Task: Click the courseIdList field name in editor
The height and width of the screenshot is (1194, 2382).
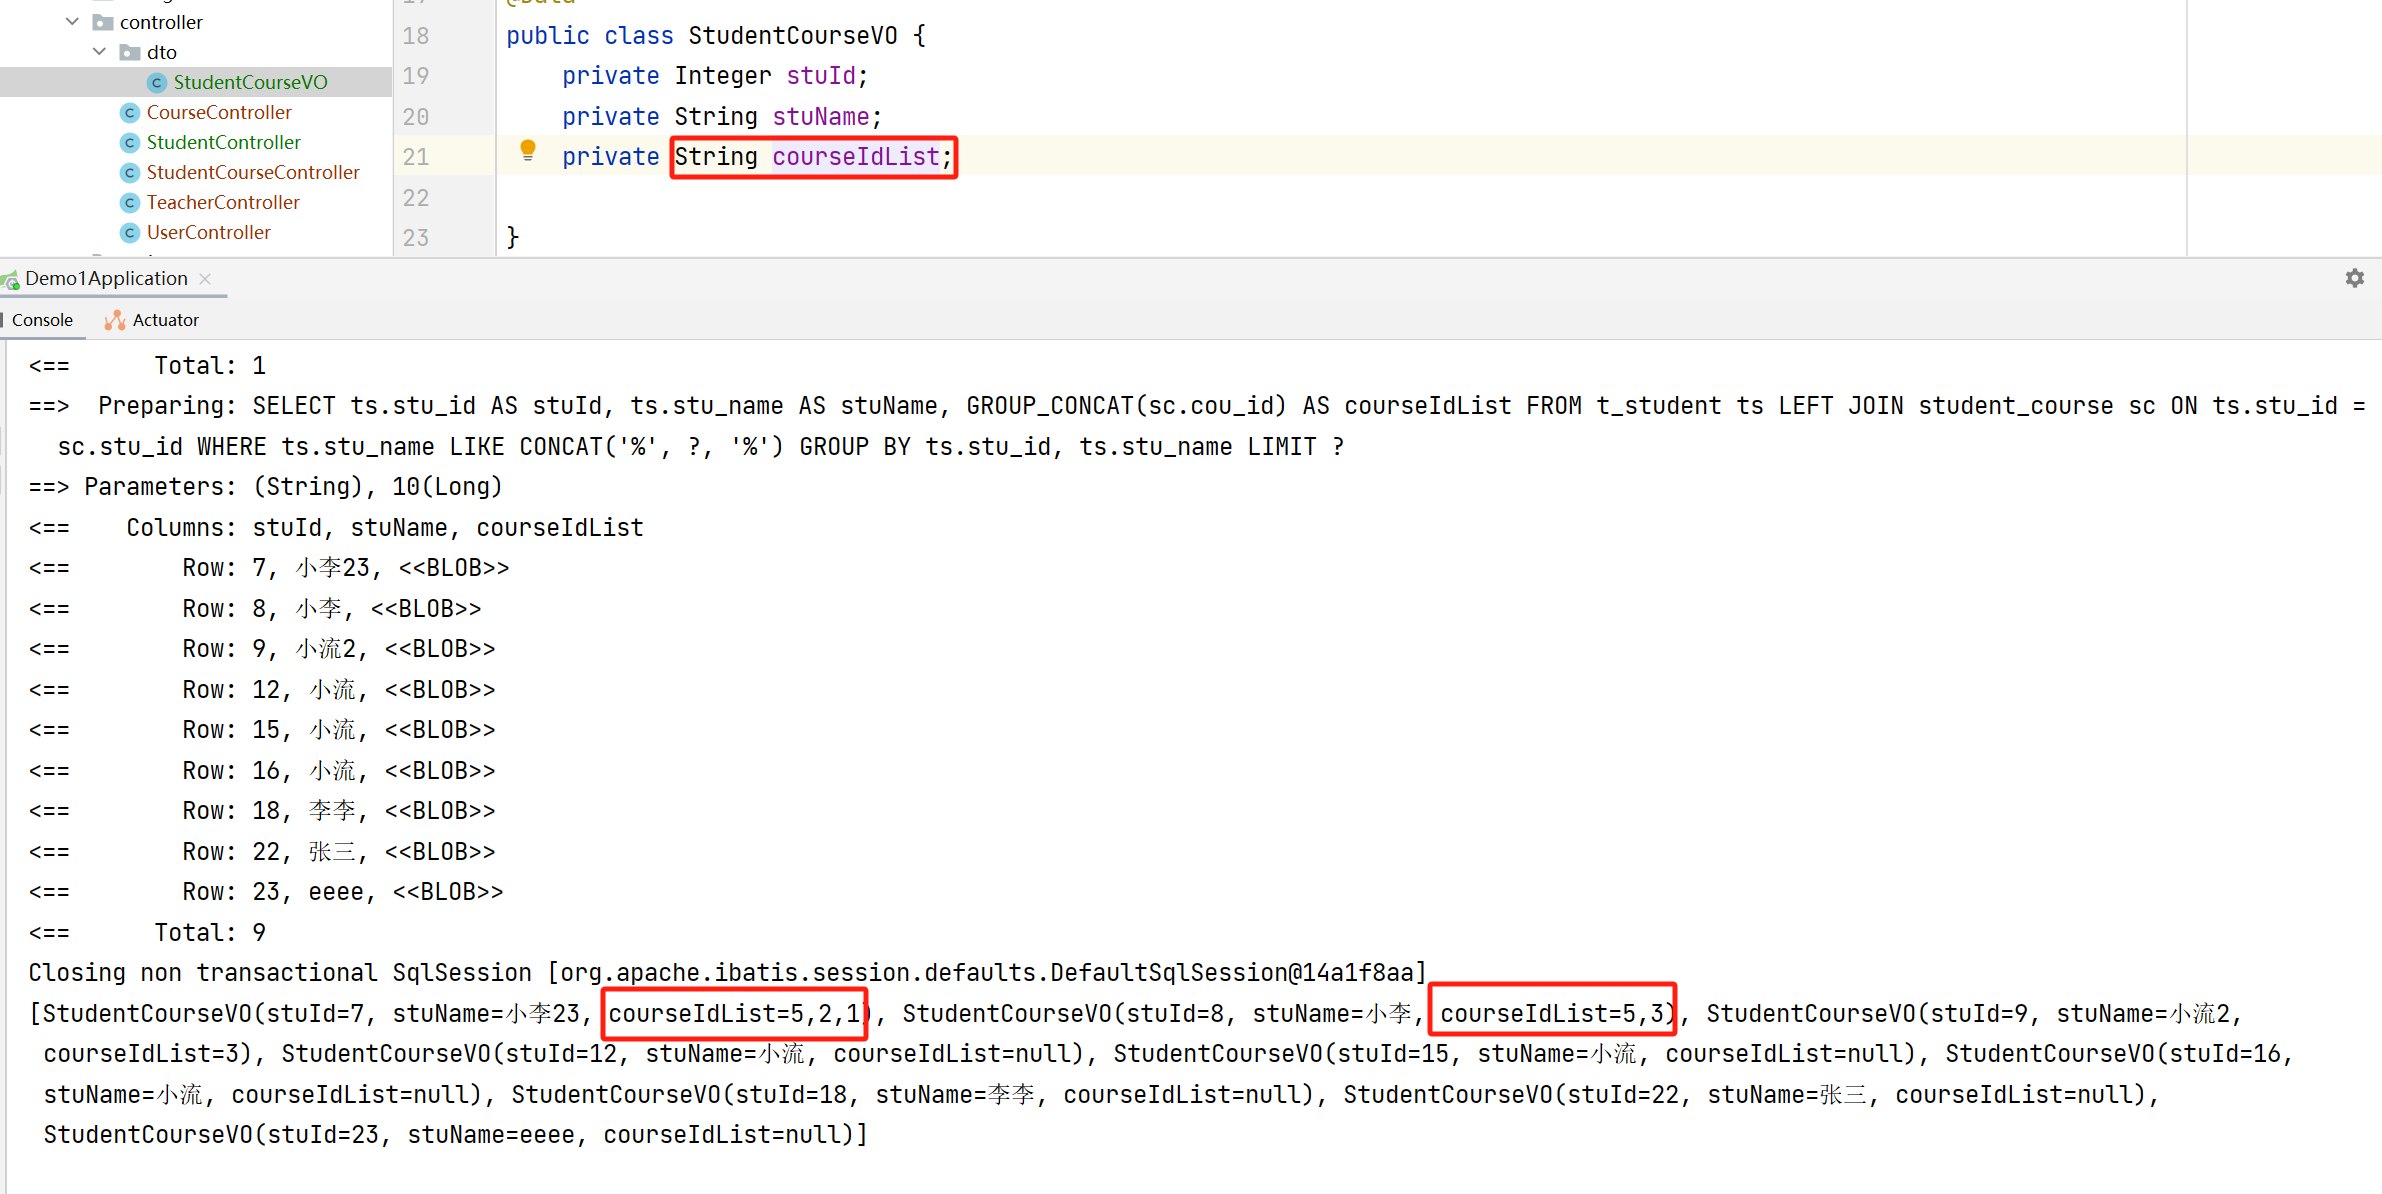Action: click(856, 157)
